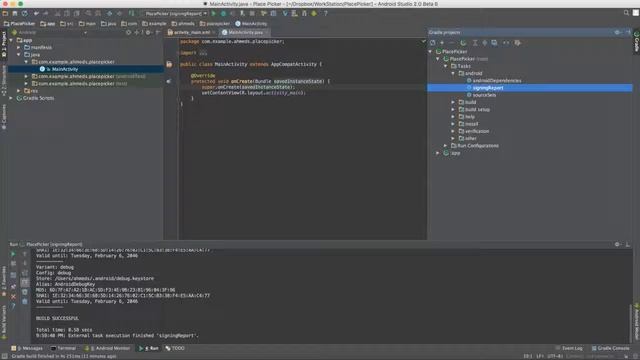Select the signingReport Gradle task
Image resolution: width=640 pixels, height=360 pixels.
coord(530,88)
